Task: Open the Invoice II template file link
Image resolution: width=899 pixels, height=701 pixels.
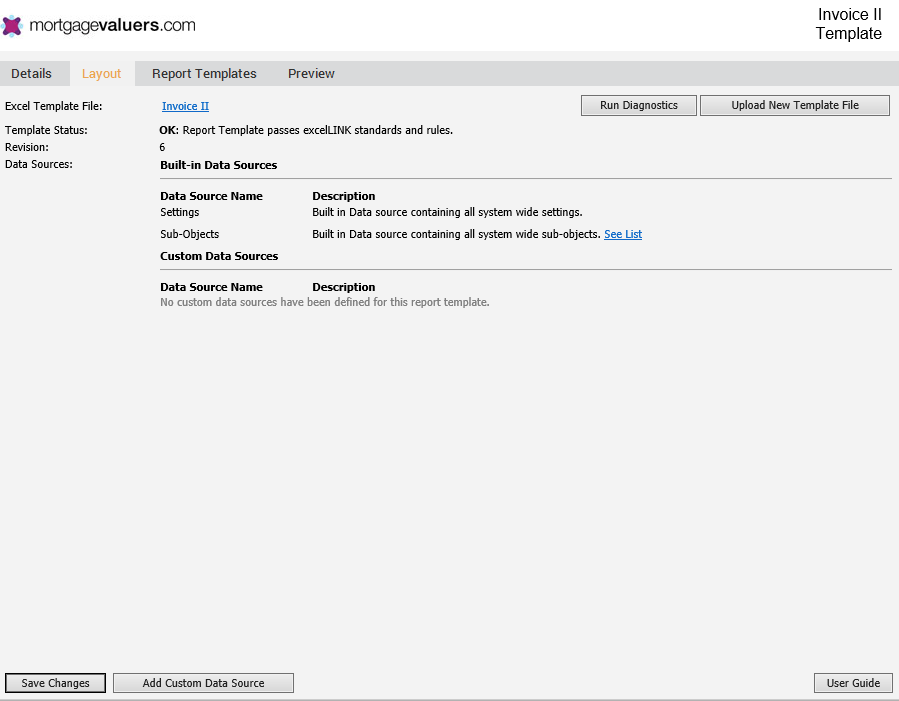Action: (185, 106)
